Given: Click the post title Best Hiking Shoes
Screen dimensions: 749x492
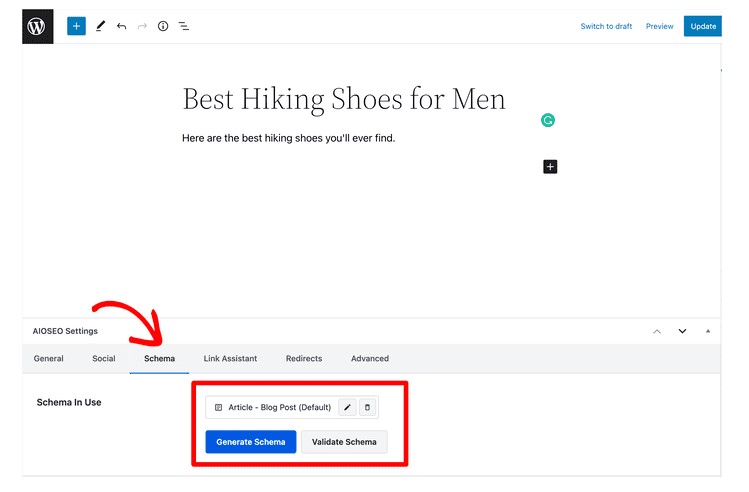Looking at the screenshot, I should click(344, 99).
